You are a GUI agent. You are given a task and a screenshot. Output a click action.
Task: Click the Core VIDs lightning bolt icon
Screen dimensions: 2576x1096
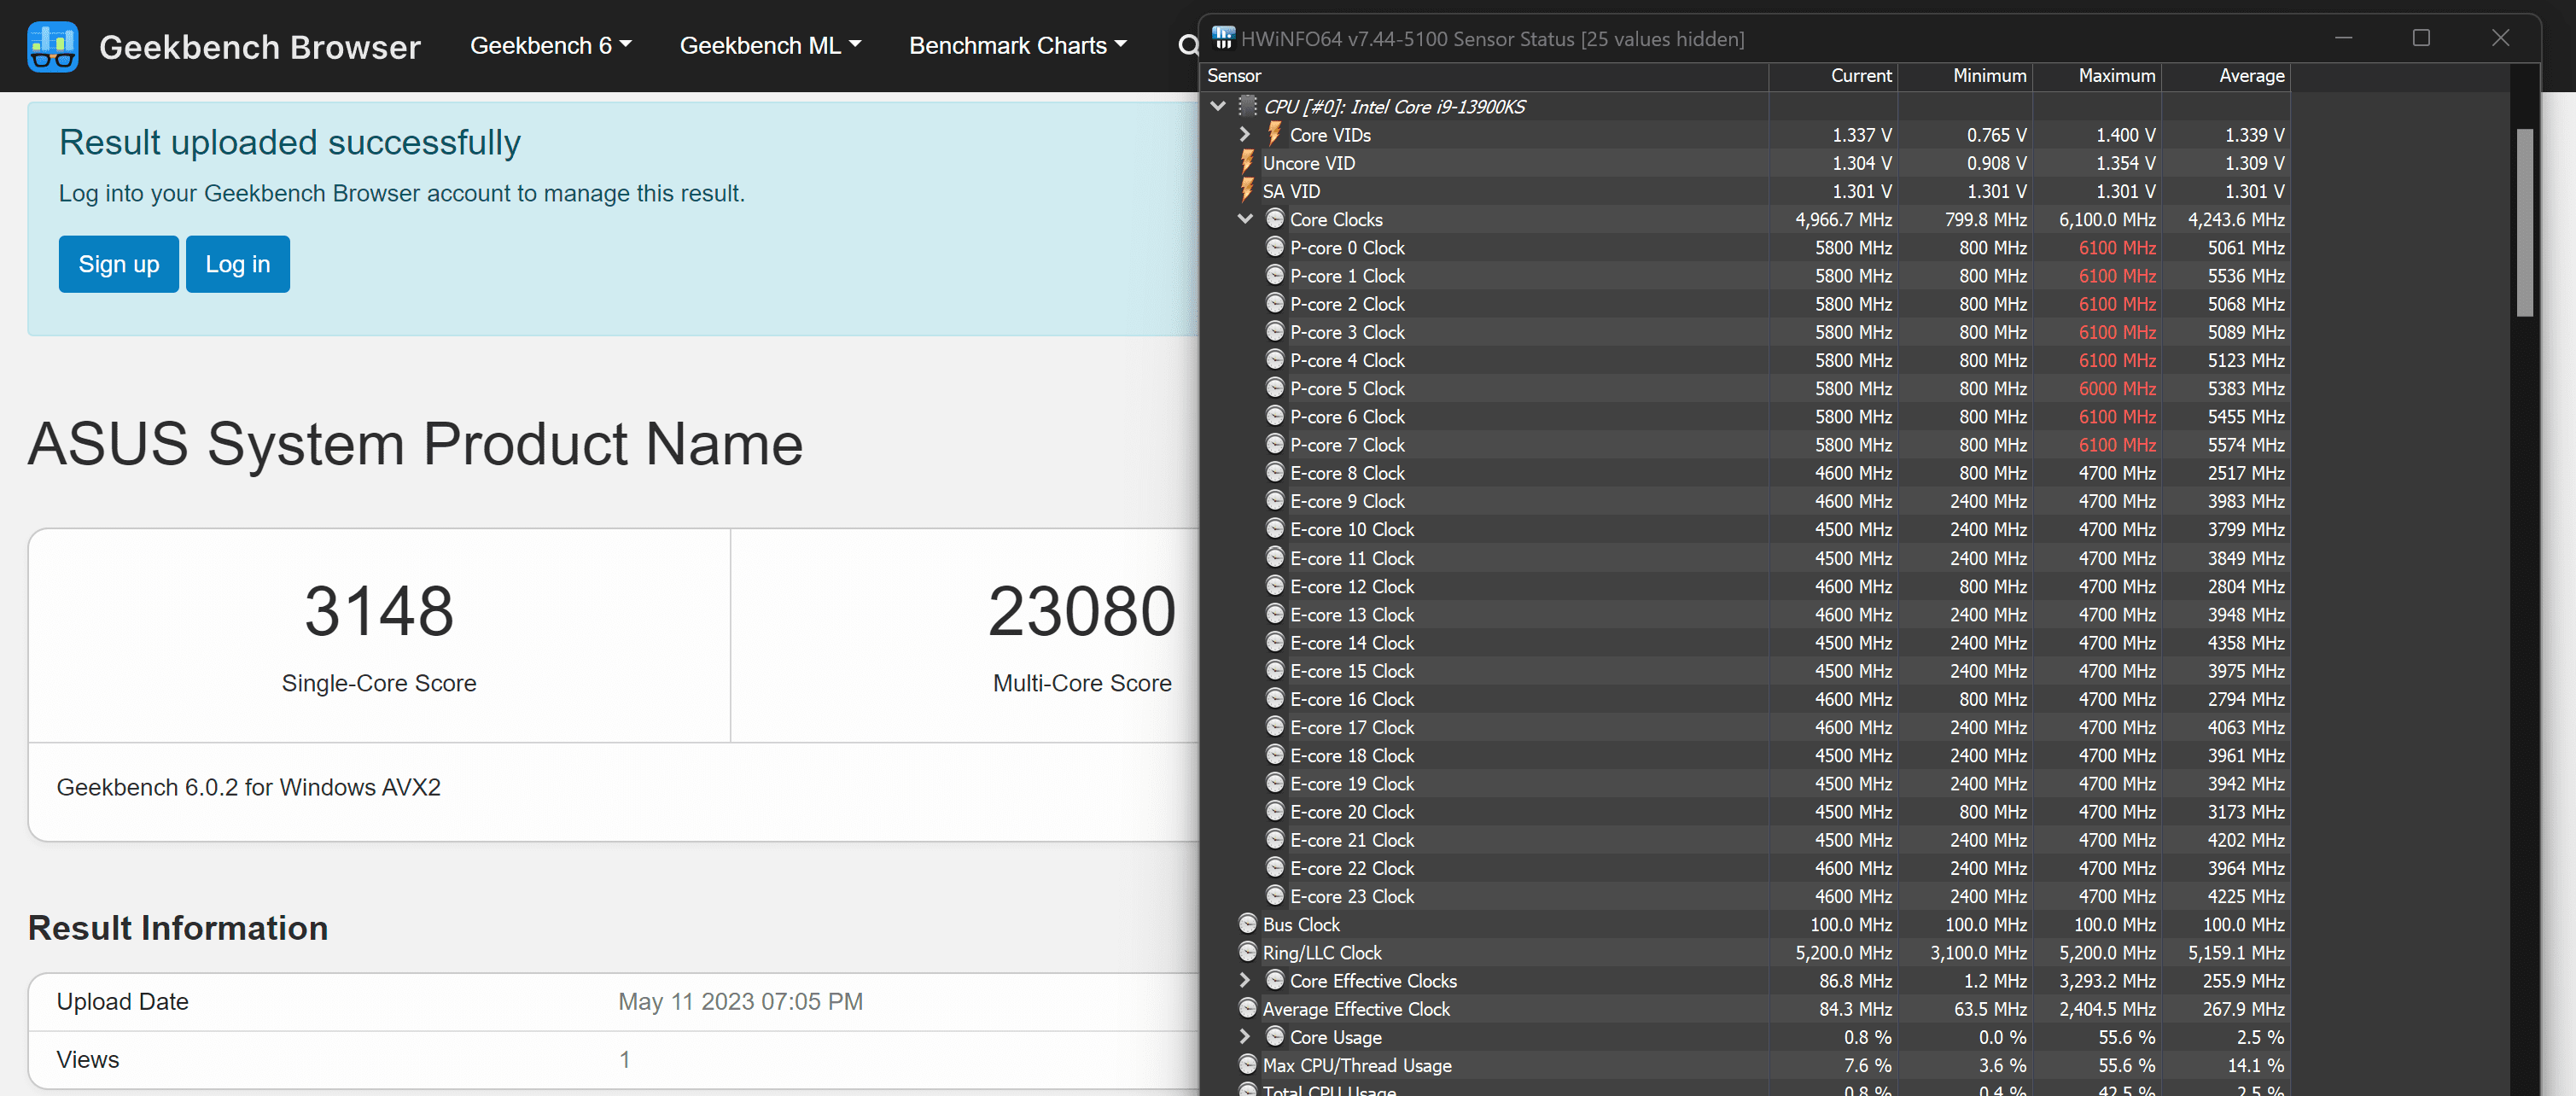click(x=1274, y=134)
